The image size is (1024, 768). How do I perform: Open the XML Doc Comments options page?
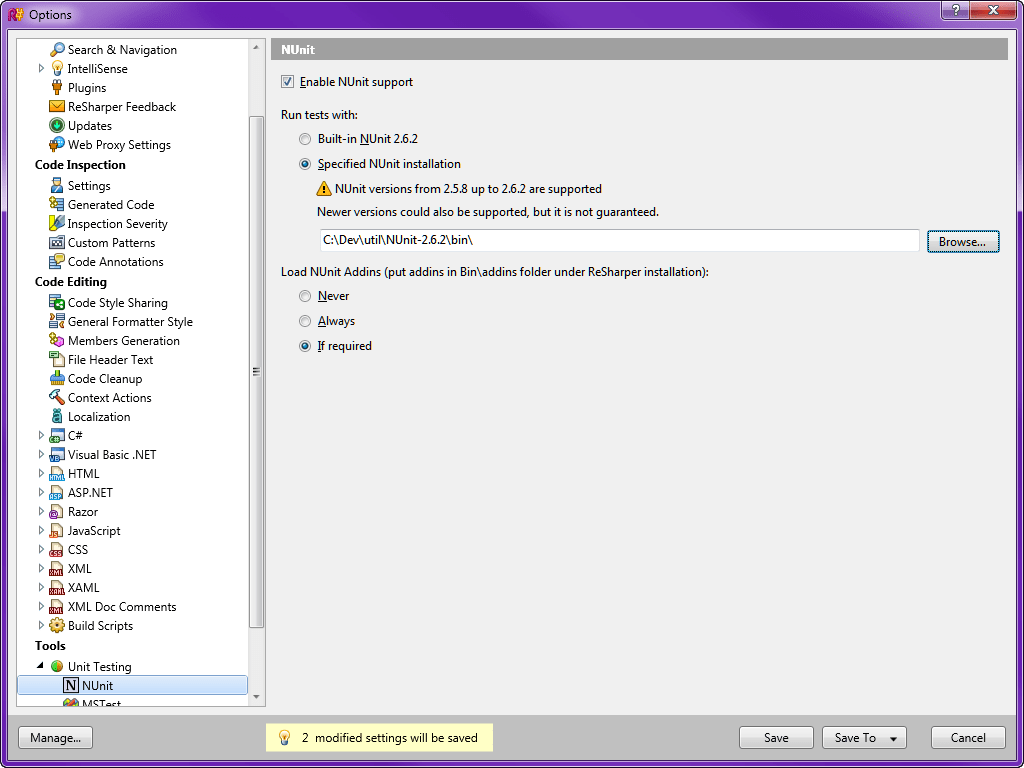(x=121, y=607)
